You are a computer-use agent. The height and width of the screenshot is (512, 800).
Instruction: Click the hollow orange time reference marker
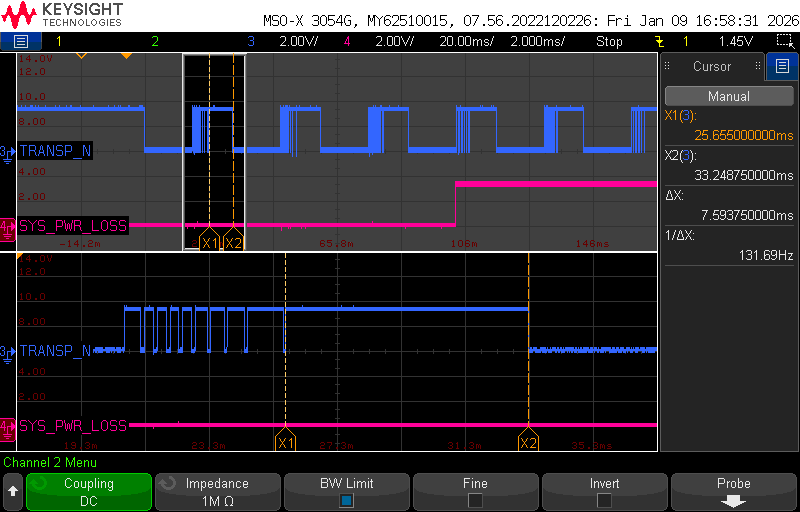click(x=81, y=56)
